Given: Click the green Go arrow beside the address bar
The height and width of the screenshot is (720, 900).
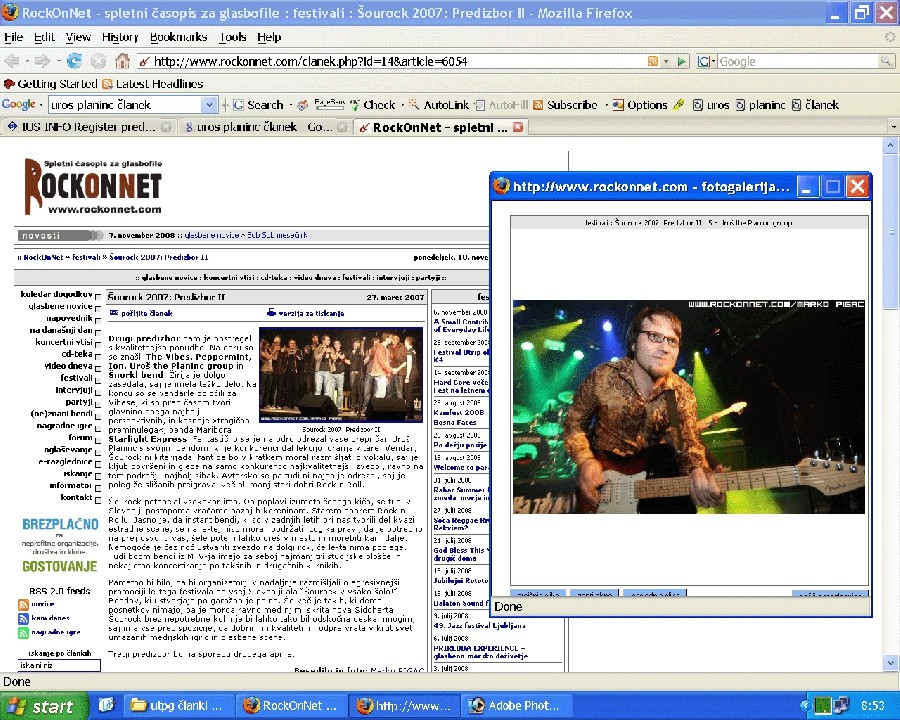Looking at the screenshot, I should click(x=682, y=61).
